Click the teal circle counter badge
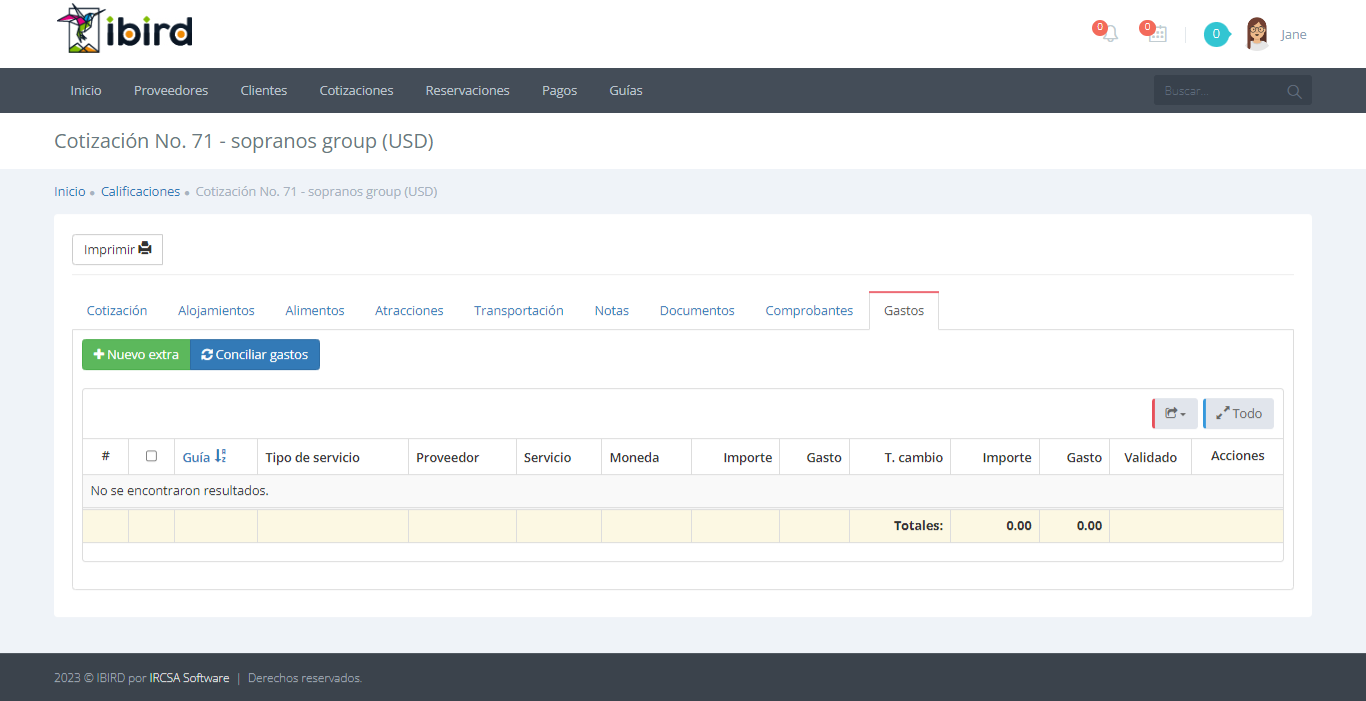Screen dimensions: 1366x701 click(1216, 34)
